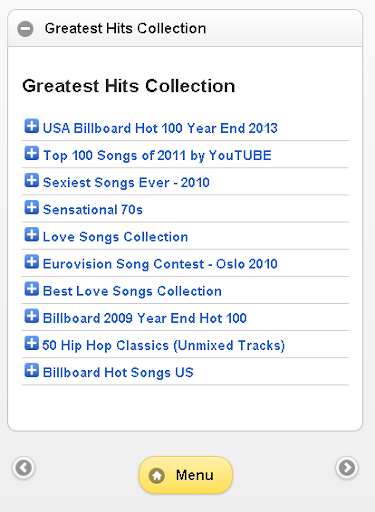Image resolution: width=375 pixels, height=512 pixels.
Task: Click the yellow Menu button
Action: tap(186, 475)
